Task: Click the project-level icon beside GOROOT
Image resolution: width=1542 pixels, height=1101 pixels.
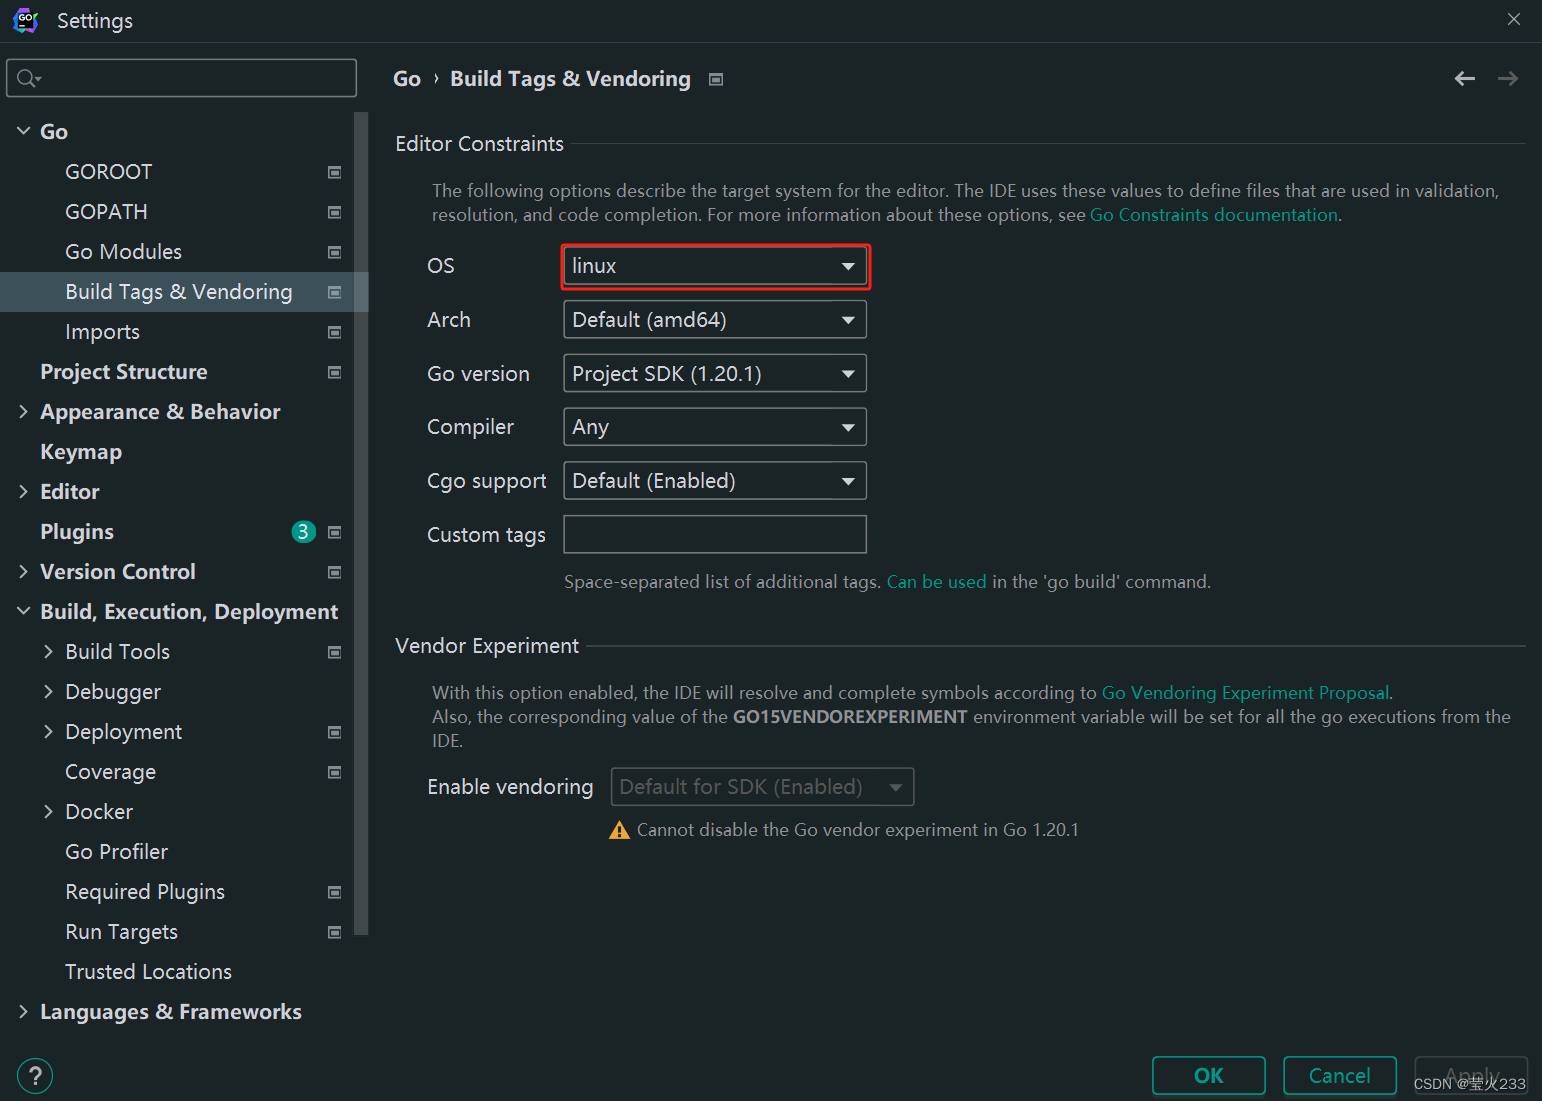Action: tap(335, 172)
